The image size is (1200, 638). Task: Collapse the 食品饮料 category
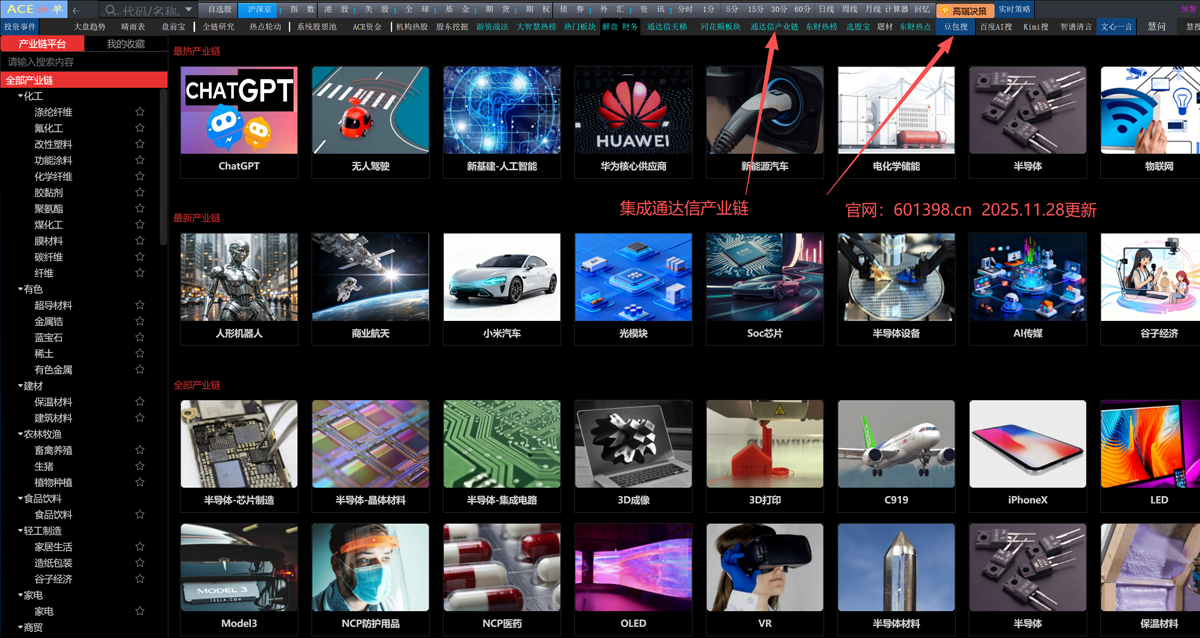coord(22,498)
